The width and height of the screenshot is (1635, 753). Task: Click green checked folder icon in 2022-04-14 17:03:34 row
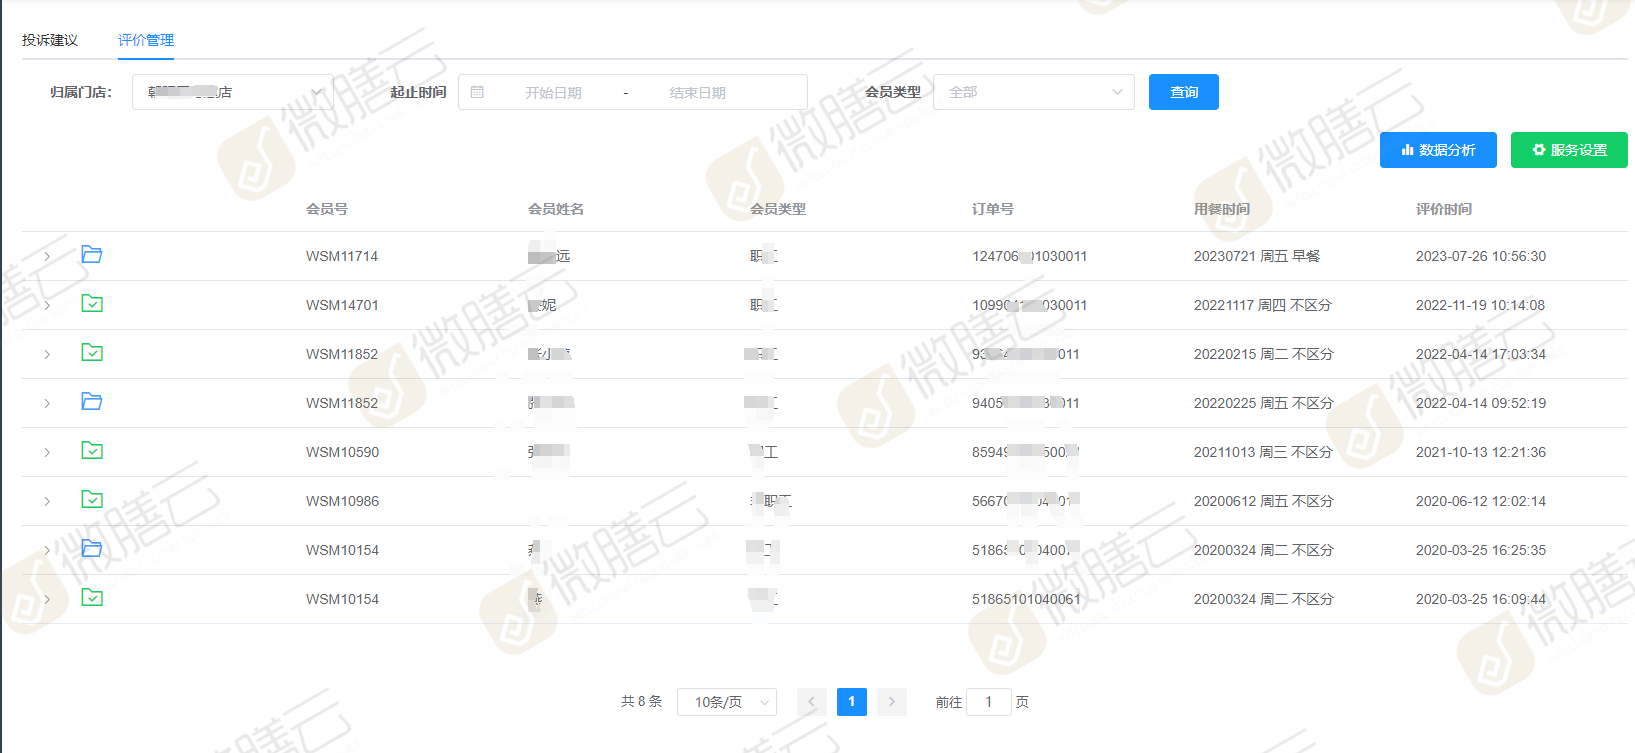[92, 353]
